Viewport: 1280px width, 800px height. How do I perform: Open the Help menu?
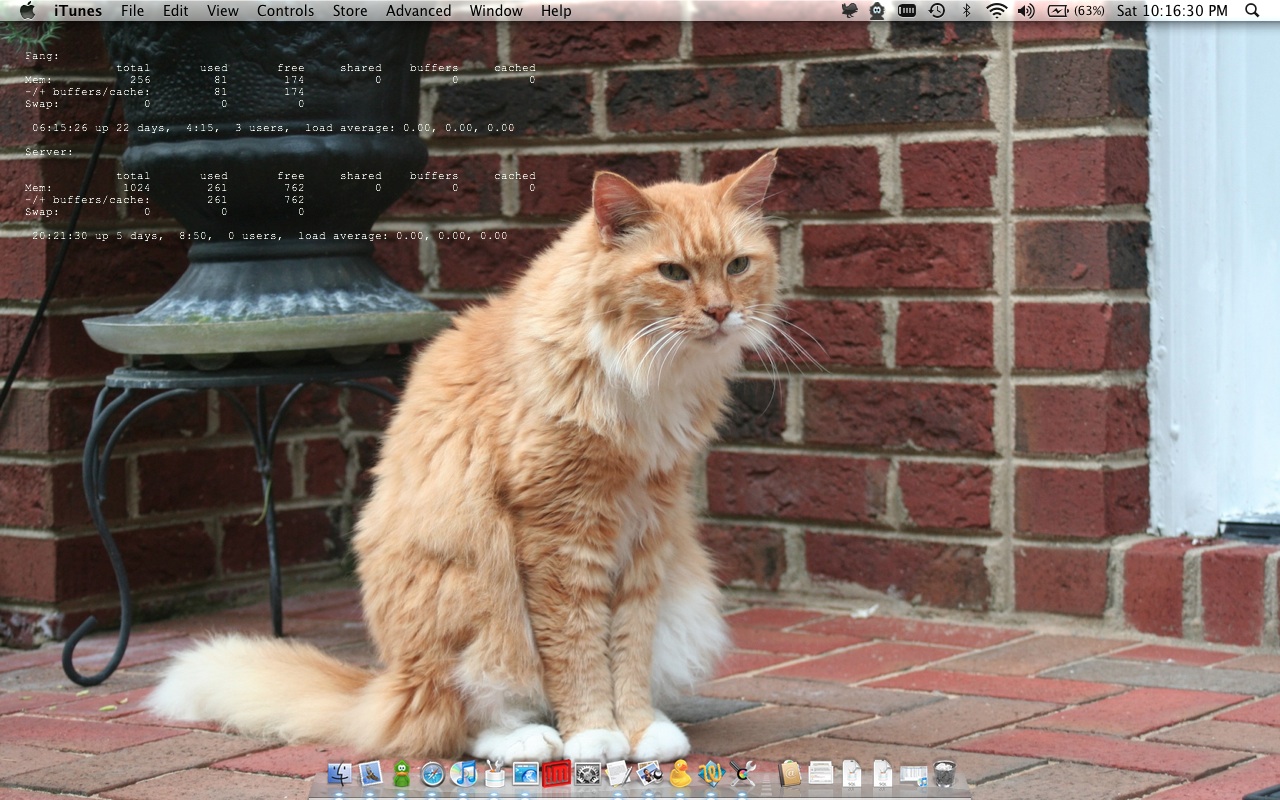[x=556, y=10]
